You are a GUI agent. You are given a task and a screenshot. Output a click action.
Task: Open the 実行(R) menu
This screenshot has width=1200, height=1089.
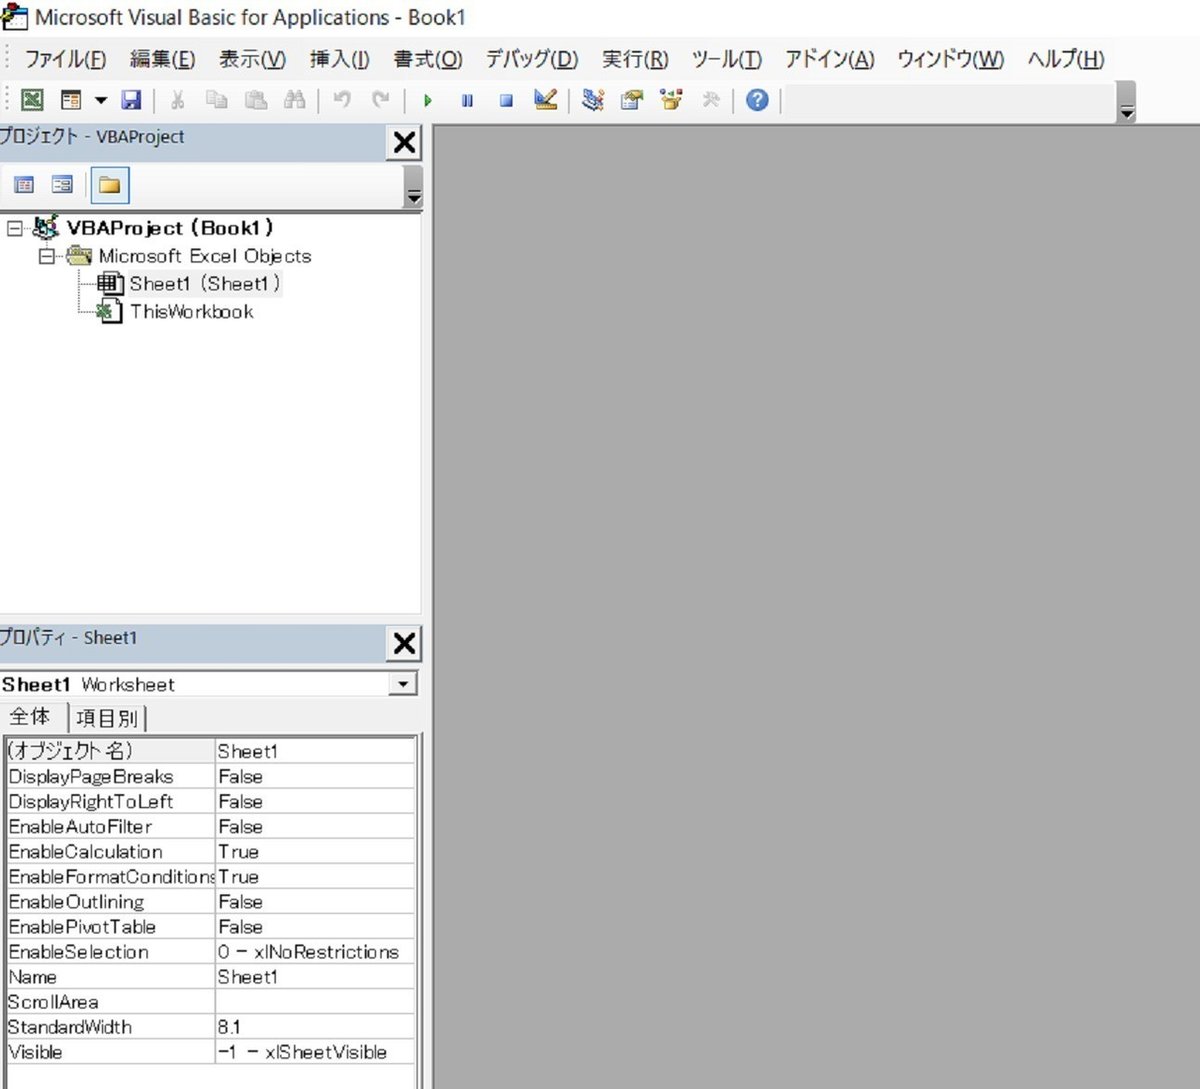click(635, 59)
